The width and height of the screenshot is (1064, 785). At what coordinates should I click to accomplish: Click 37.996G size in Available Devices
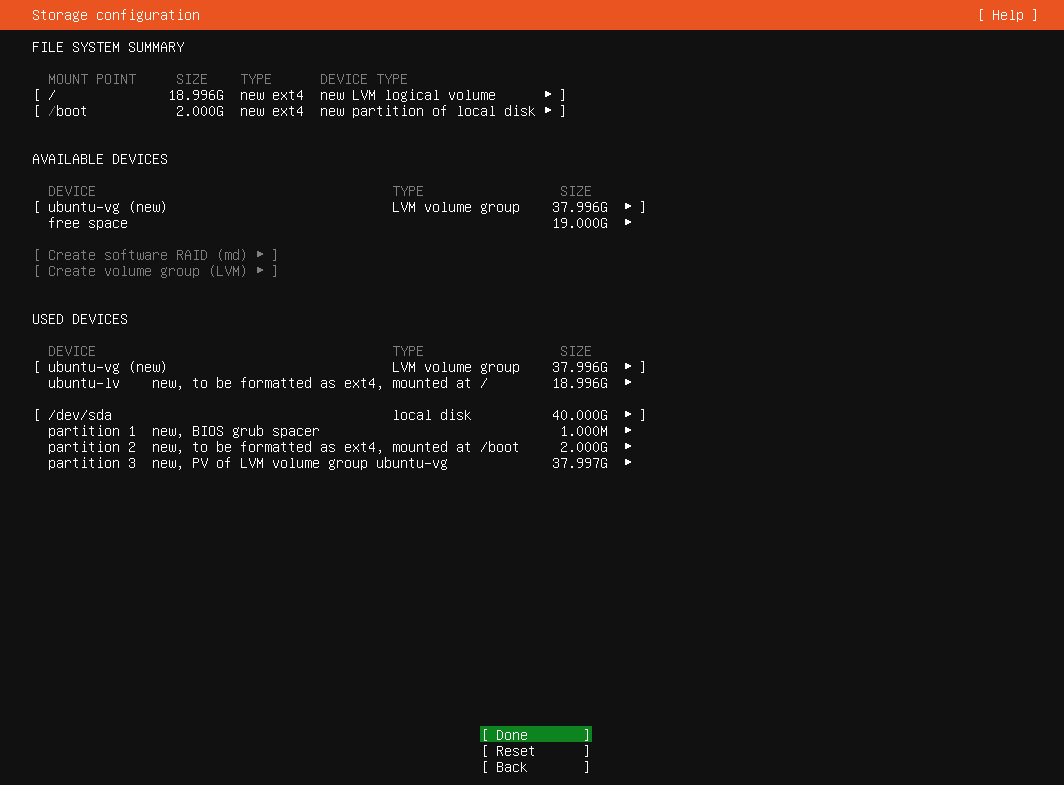580,207
